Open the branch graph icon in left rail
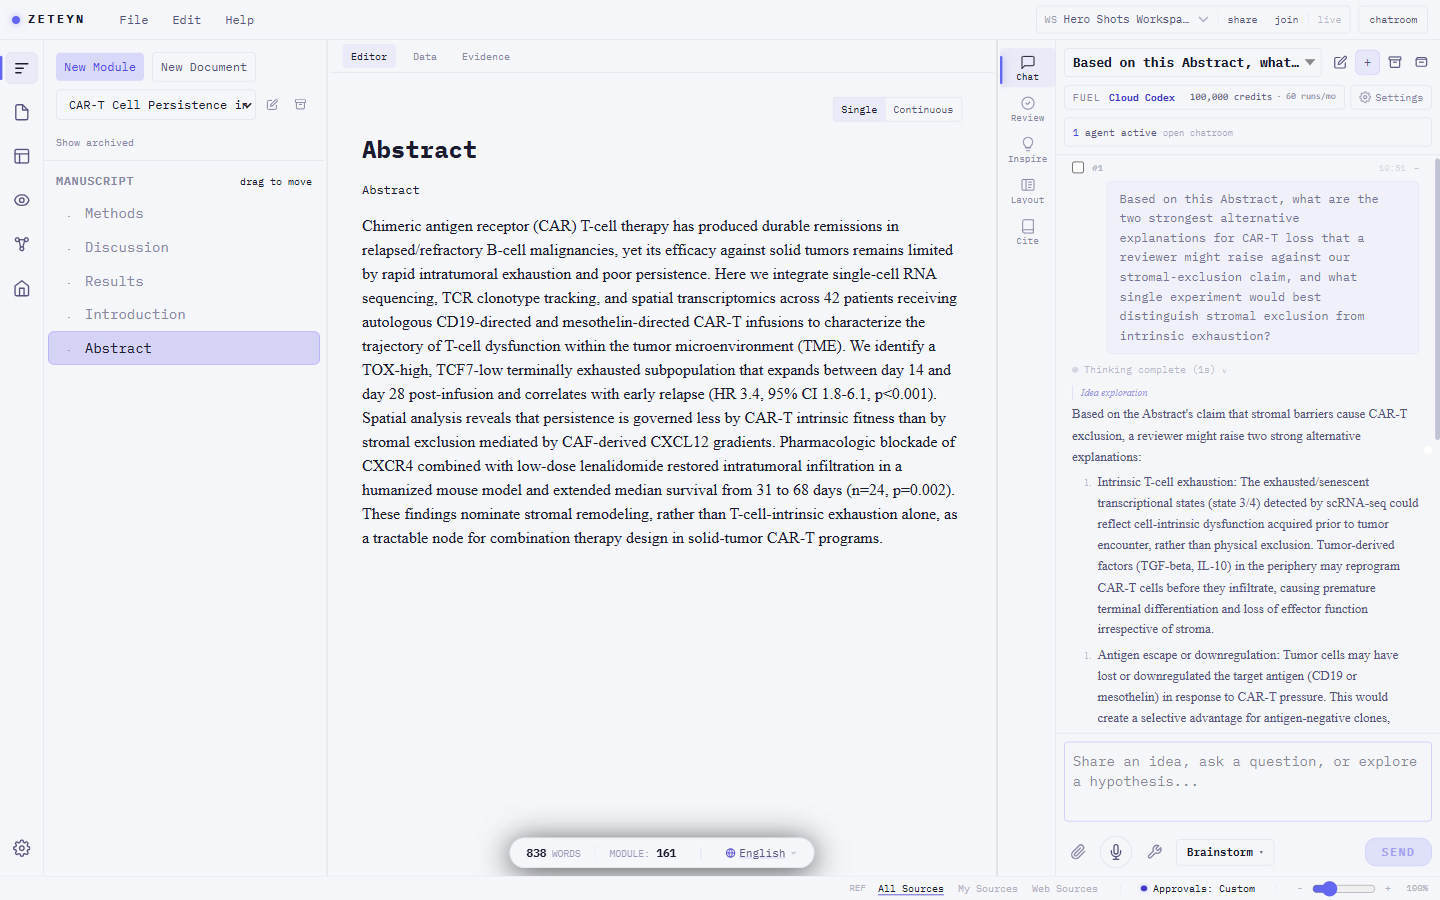 [x=22, y=244]
